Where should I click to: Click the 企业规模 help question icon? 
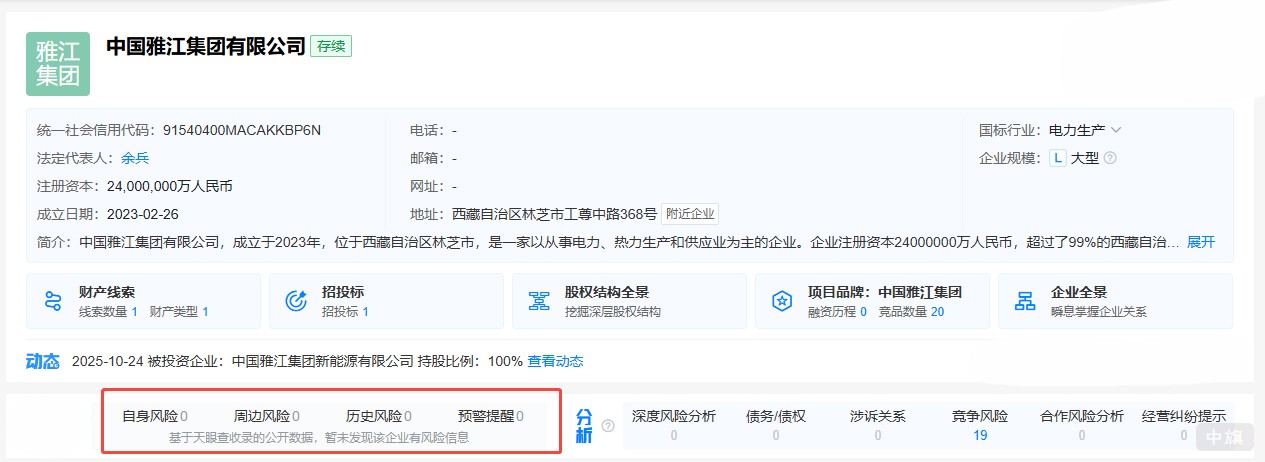[x=1110, y=158]
